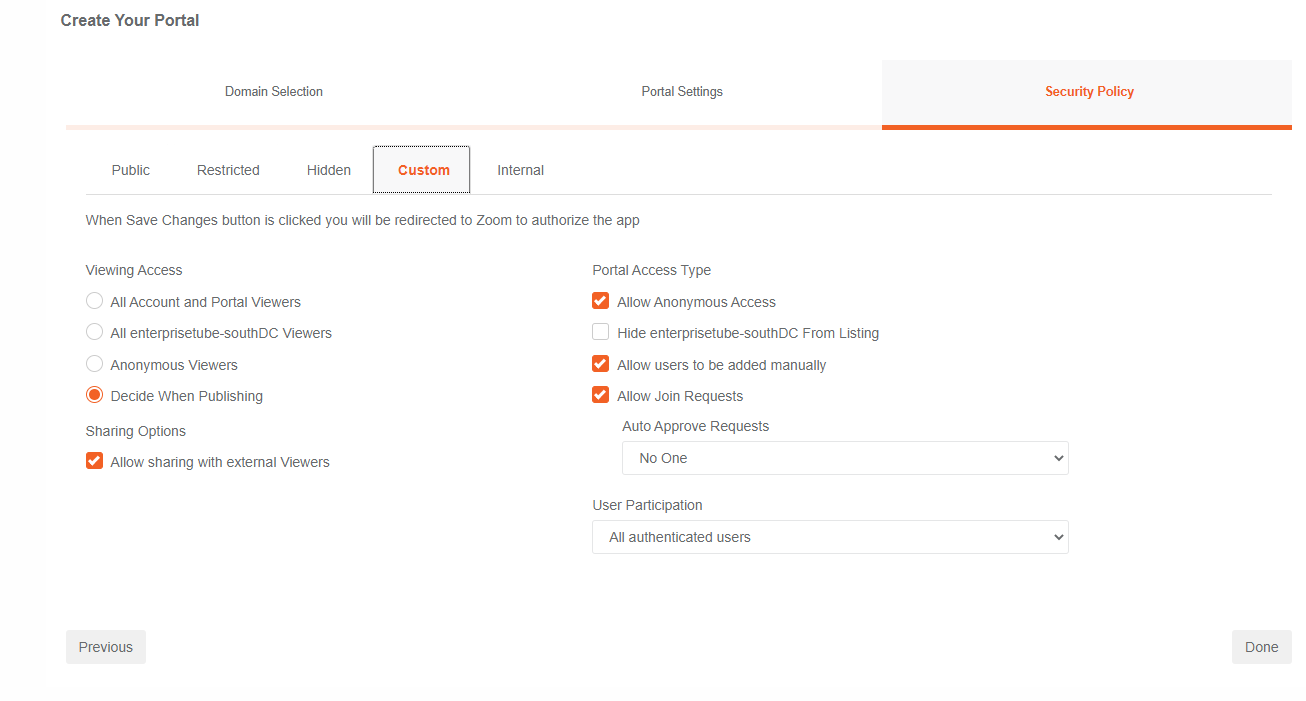
Task: Disable Allow Anonymous Access checkbox
Action: point(601,301)
